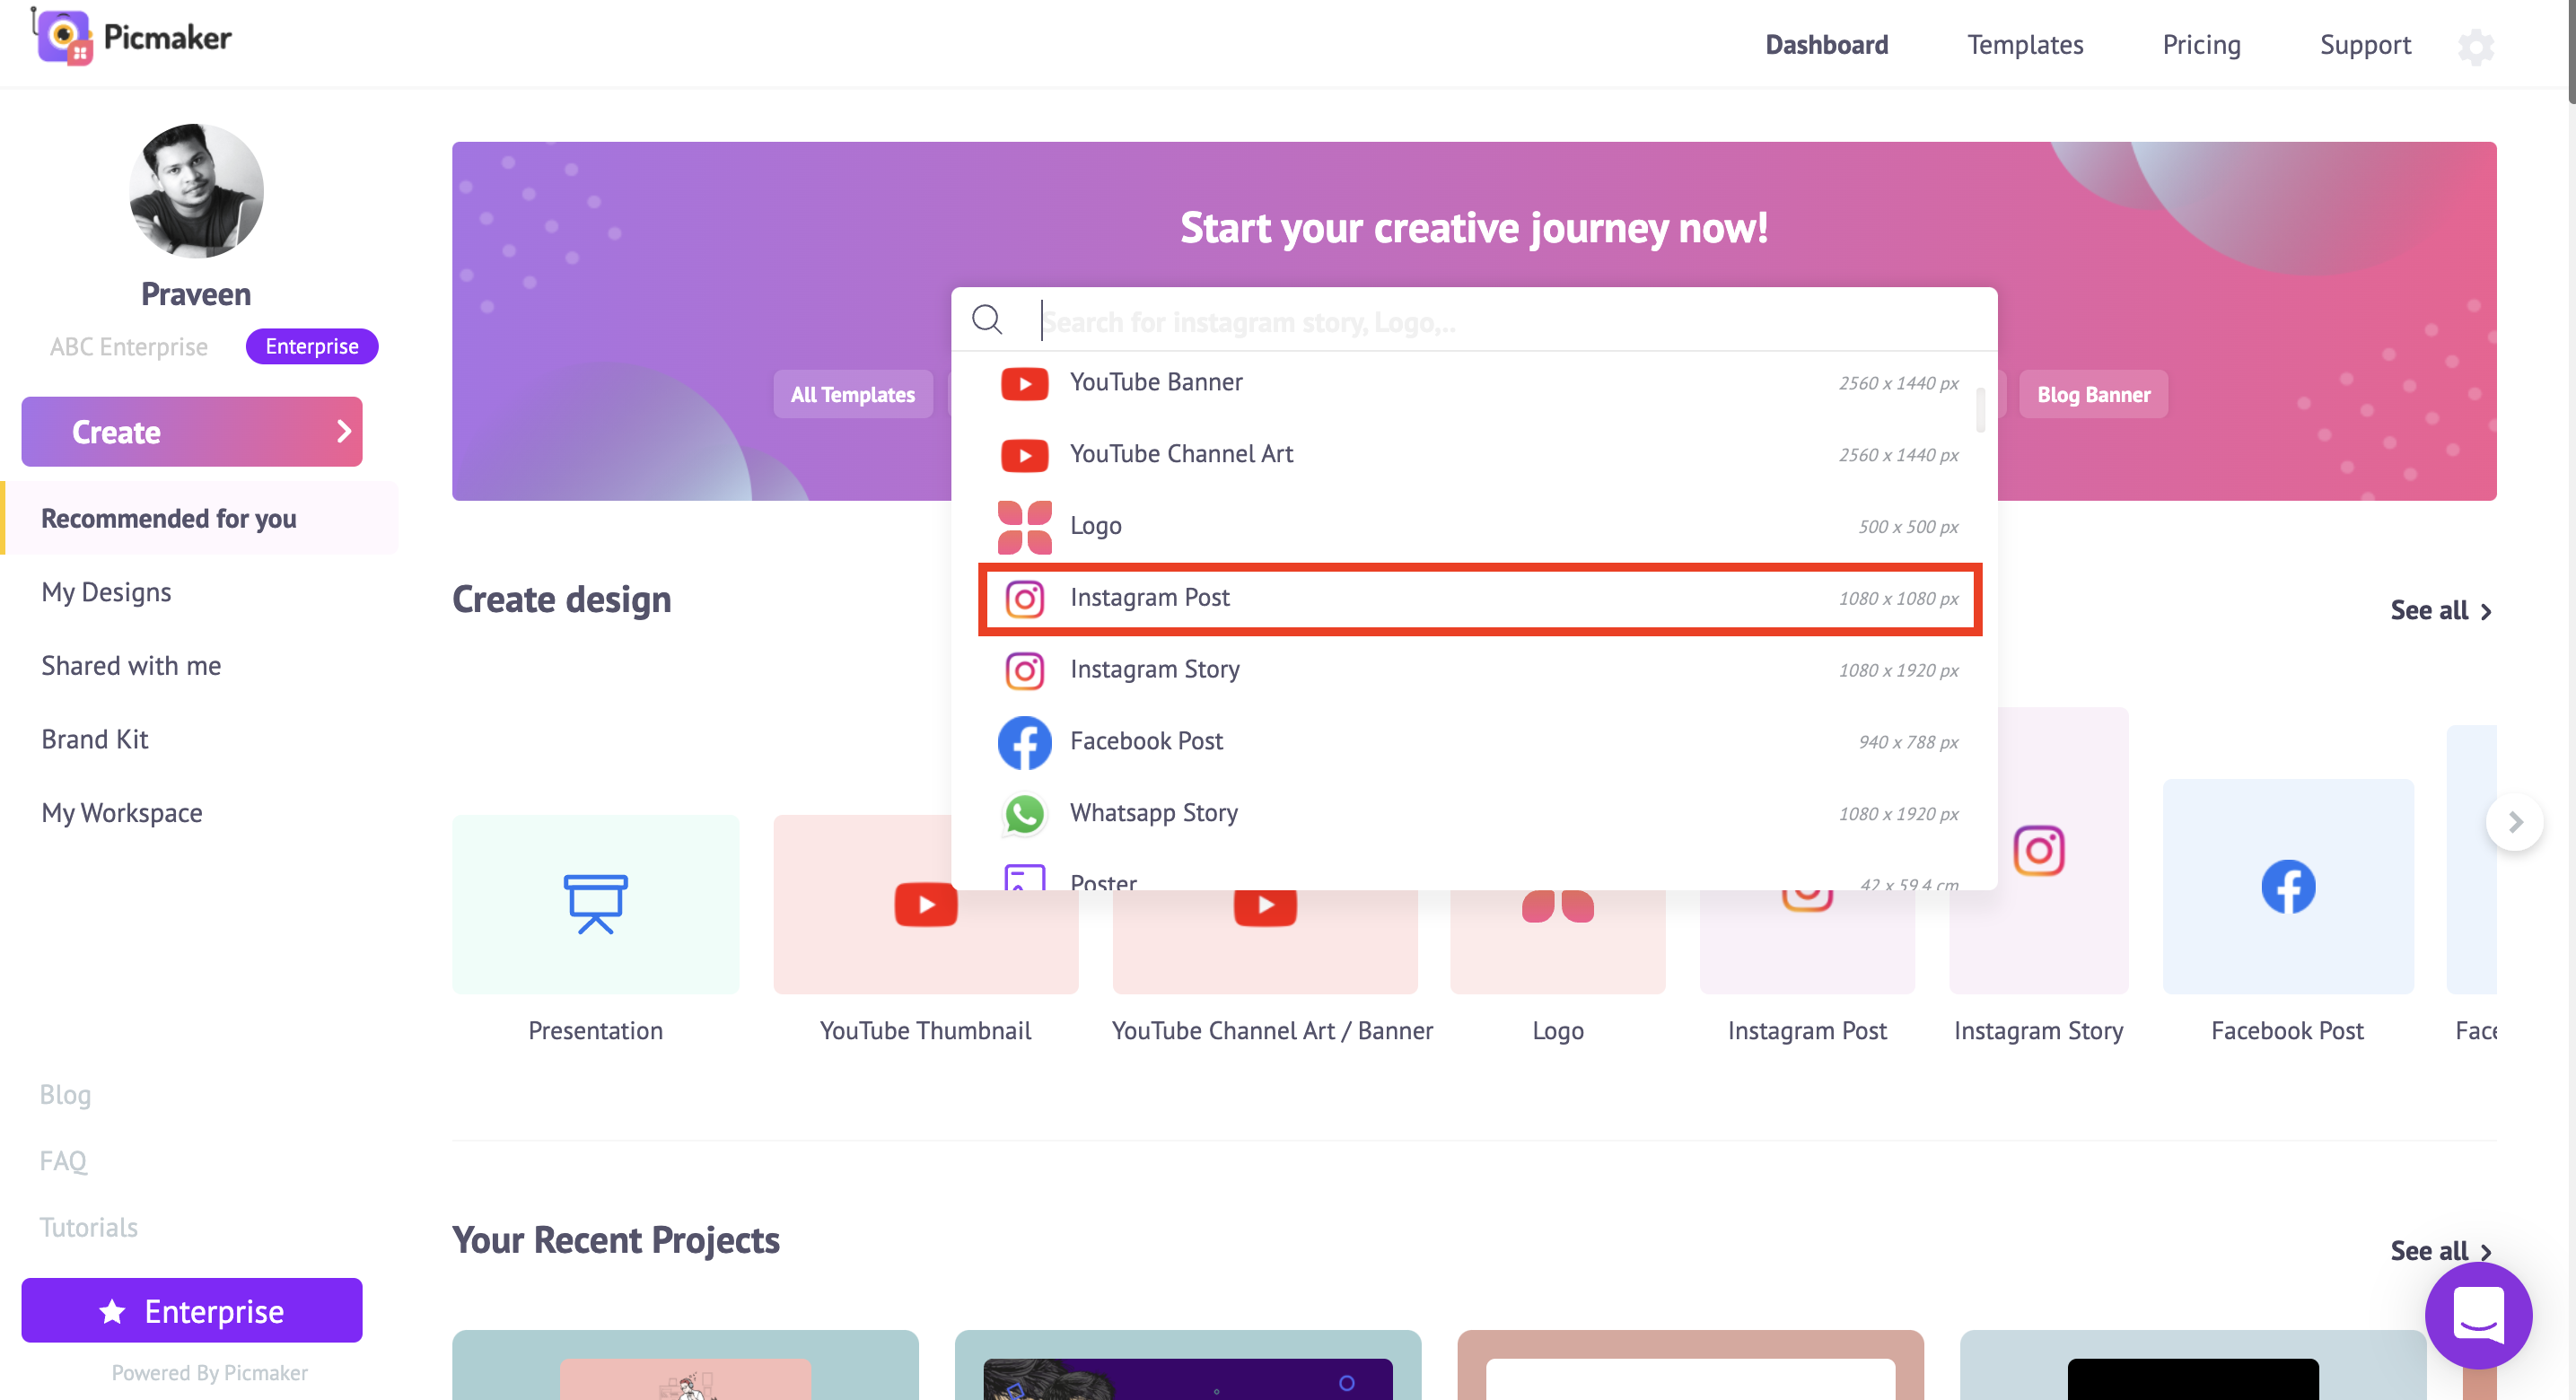Open the Brand Kit section
The height and width of the screenshot is (1400, 2576).
95,739
